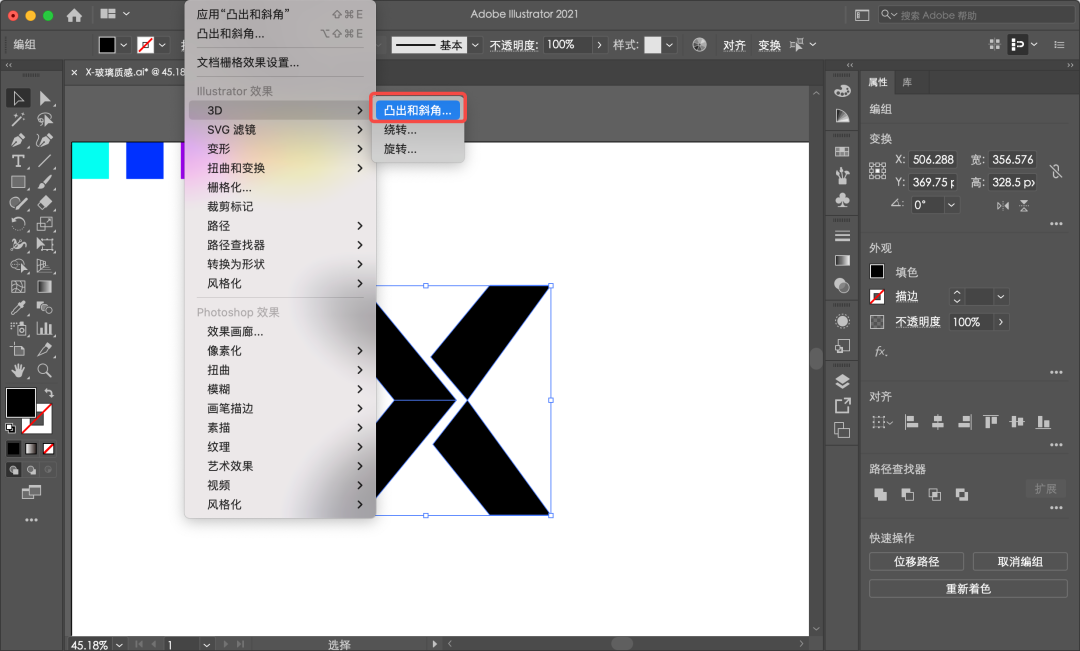Open the Symbols panel club icon

click(842, 200)
